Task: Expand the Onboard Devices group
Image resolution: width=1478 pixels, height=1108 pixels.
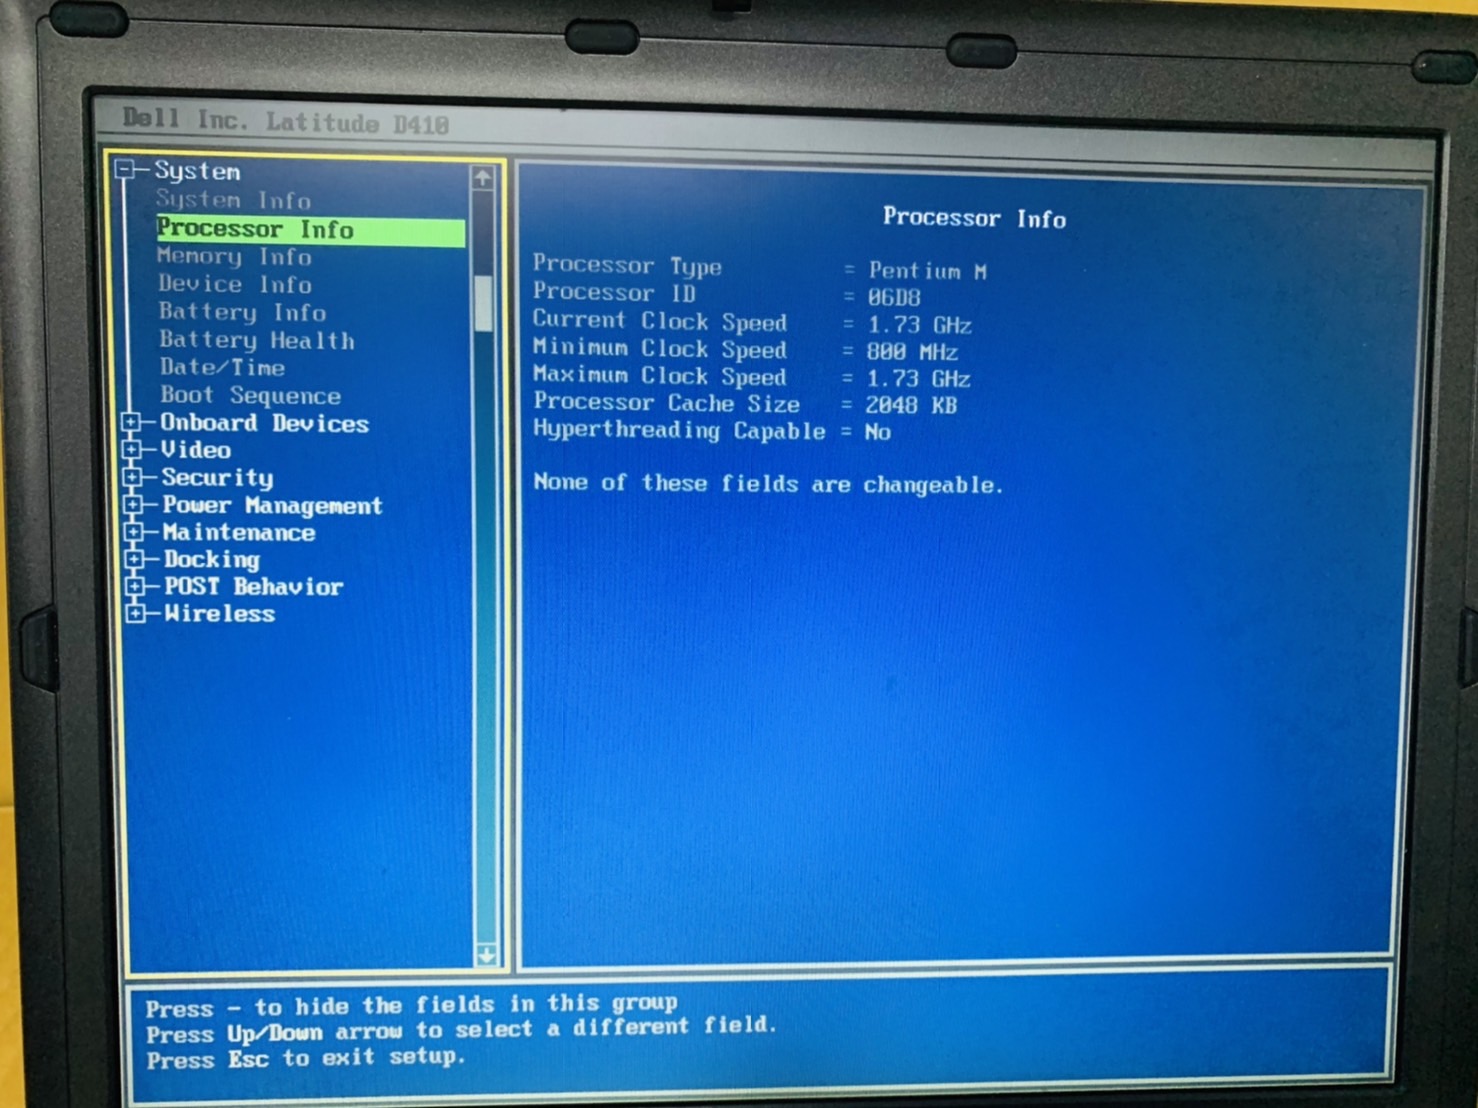Action: pyautogui.click(x=132, y=423)
